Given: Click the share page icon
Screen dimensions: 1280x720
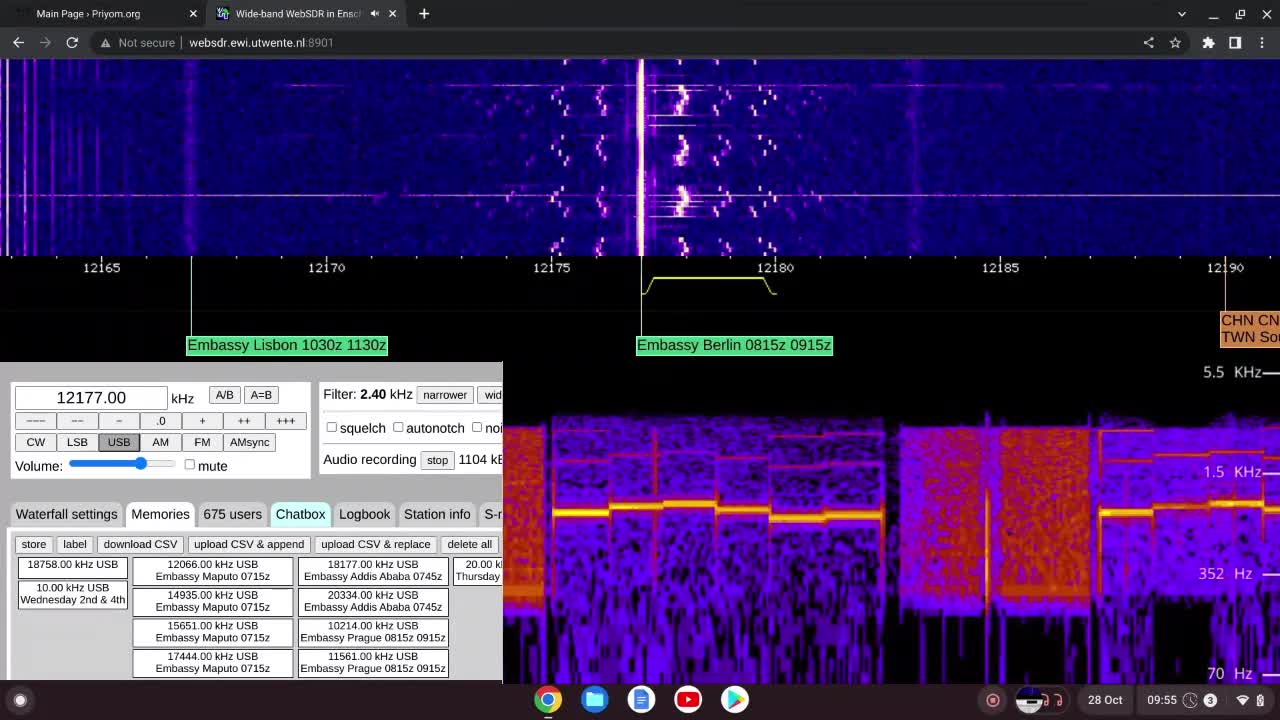Looking at the screenshot, I should click(1148, 42).
